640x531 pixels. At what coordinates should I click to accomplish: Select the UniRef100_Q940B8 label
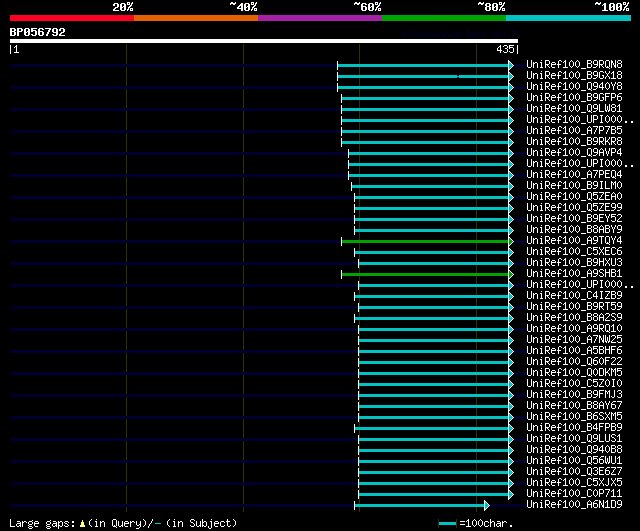(x=574, y=450)
